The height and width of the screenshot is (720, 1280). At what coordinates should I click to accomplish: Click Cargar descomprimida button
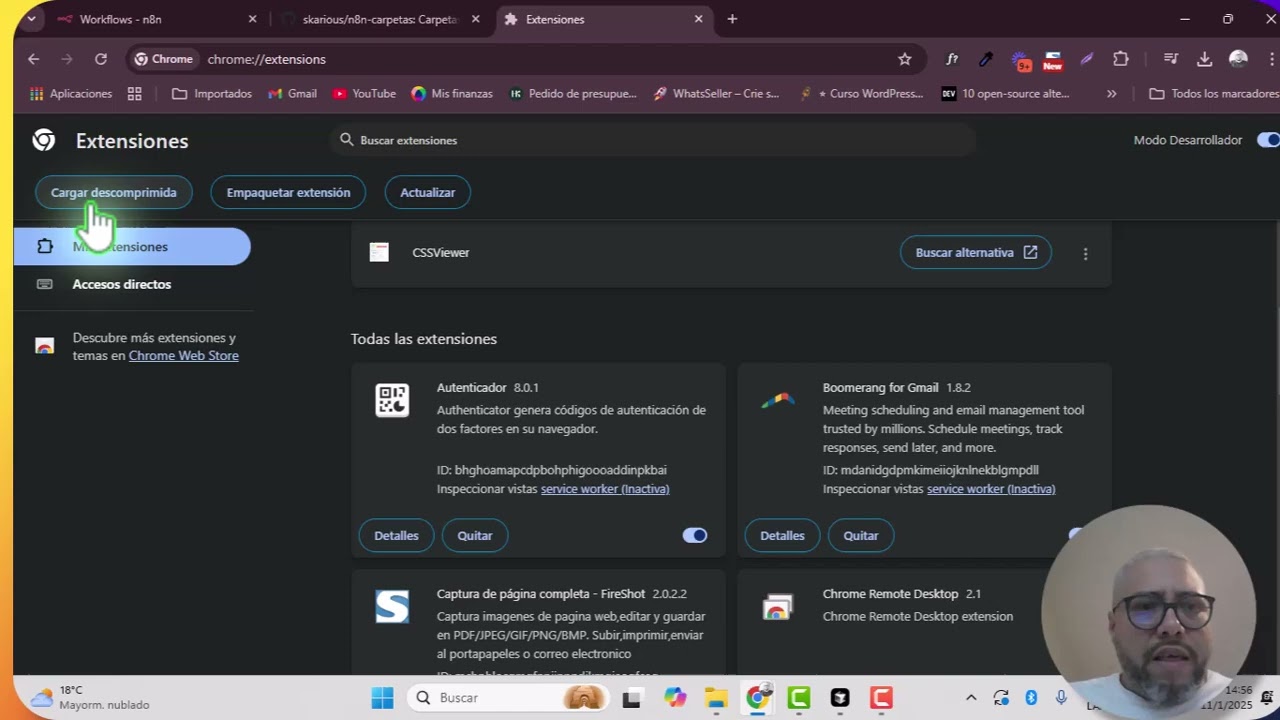click(114, 192)
